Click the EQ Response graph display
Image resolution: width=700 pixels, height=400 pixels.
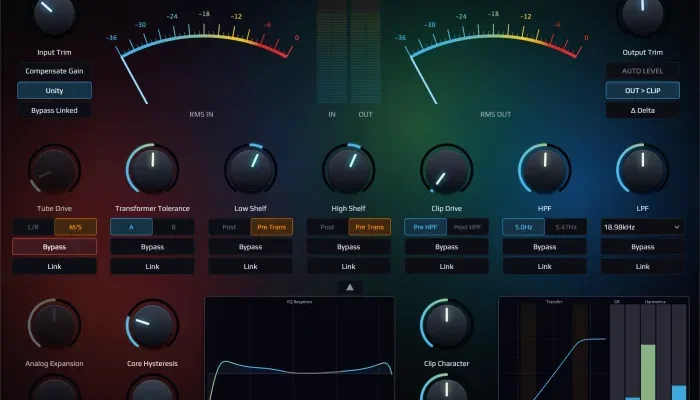point(300,348)
